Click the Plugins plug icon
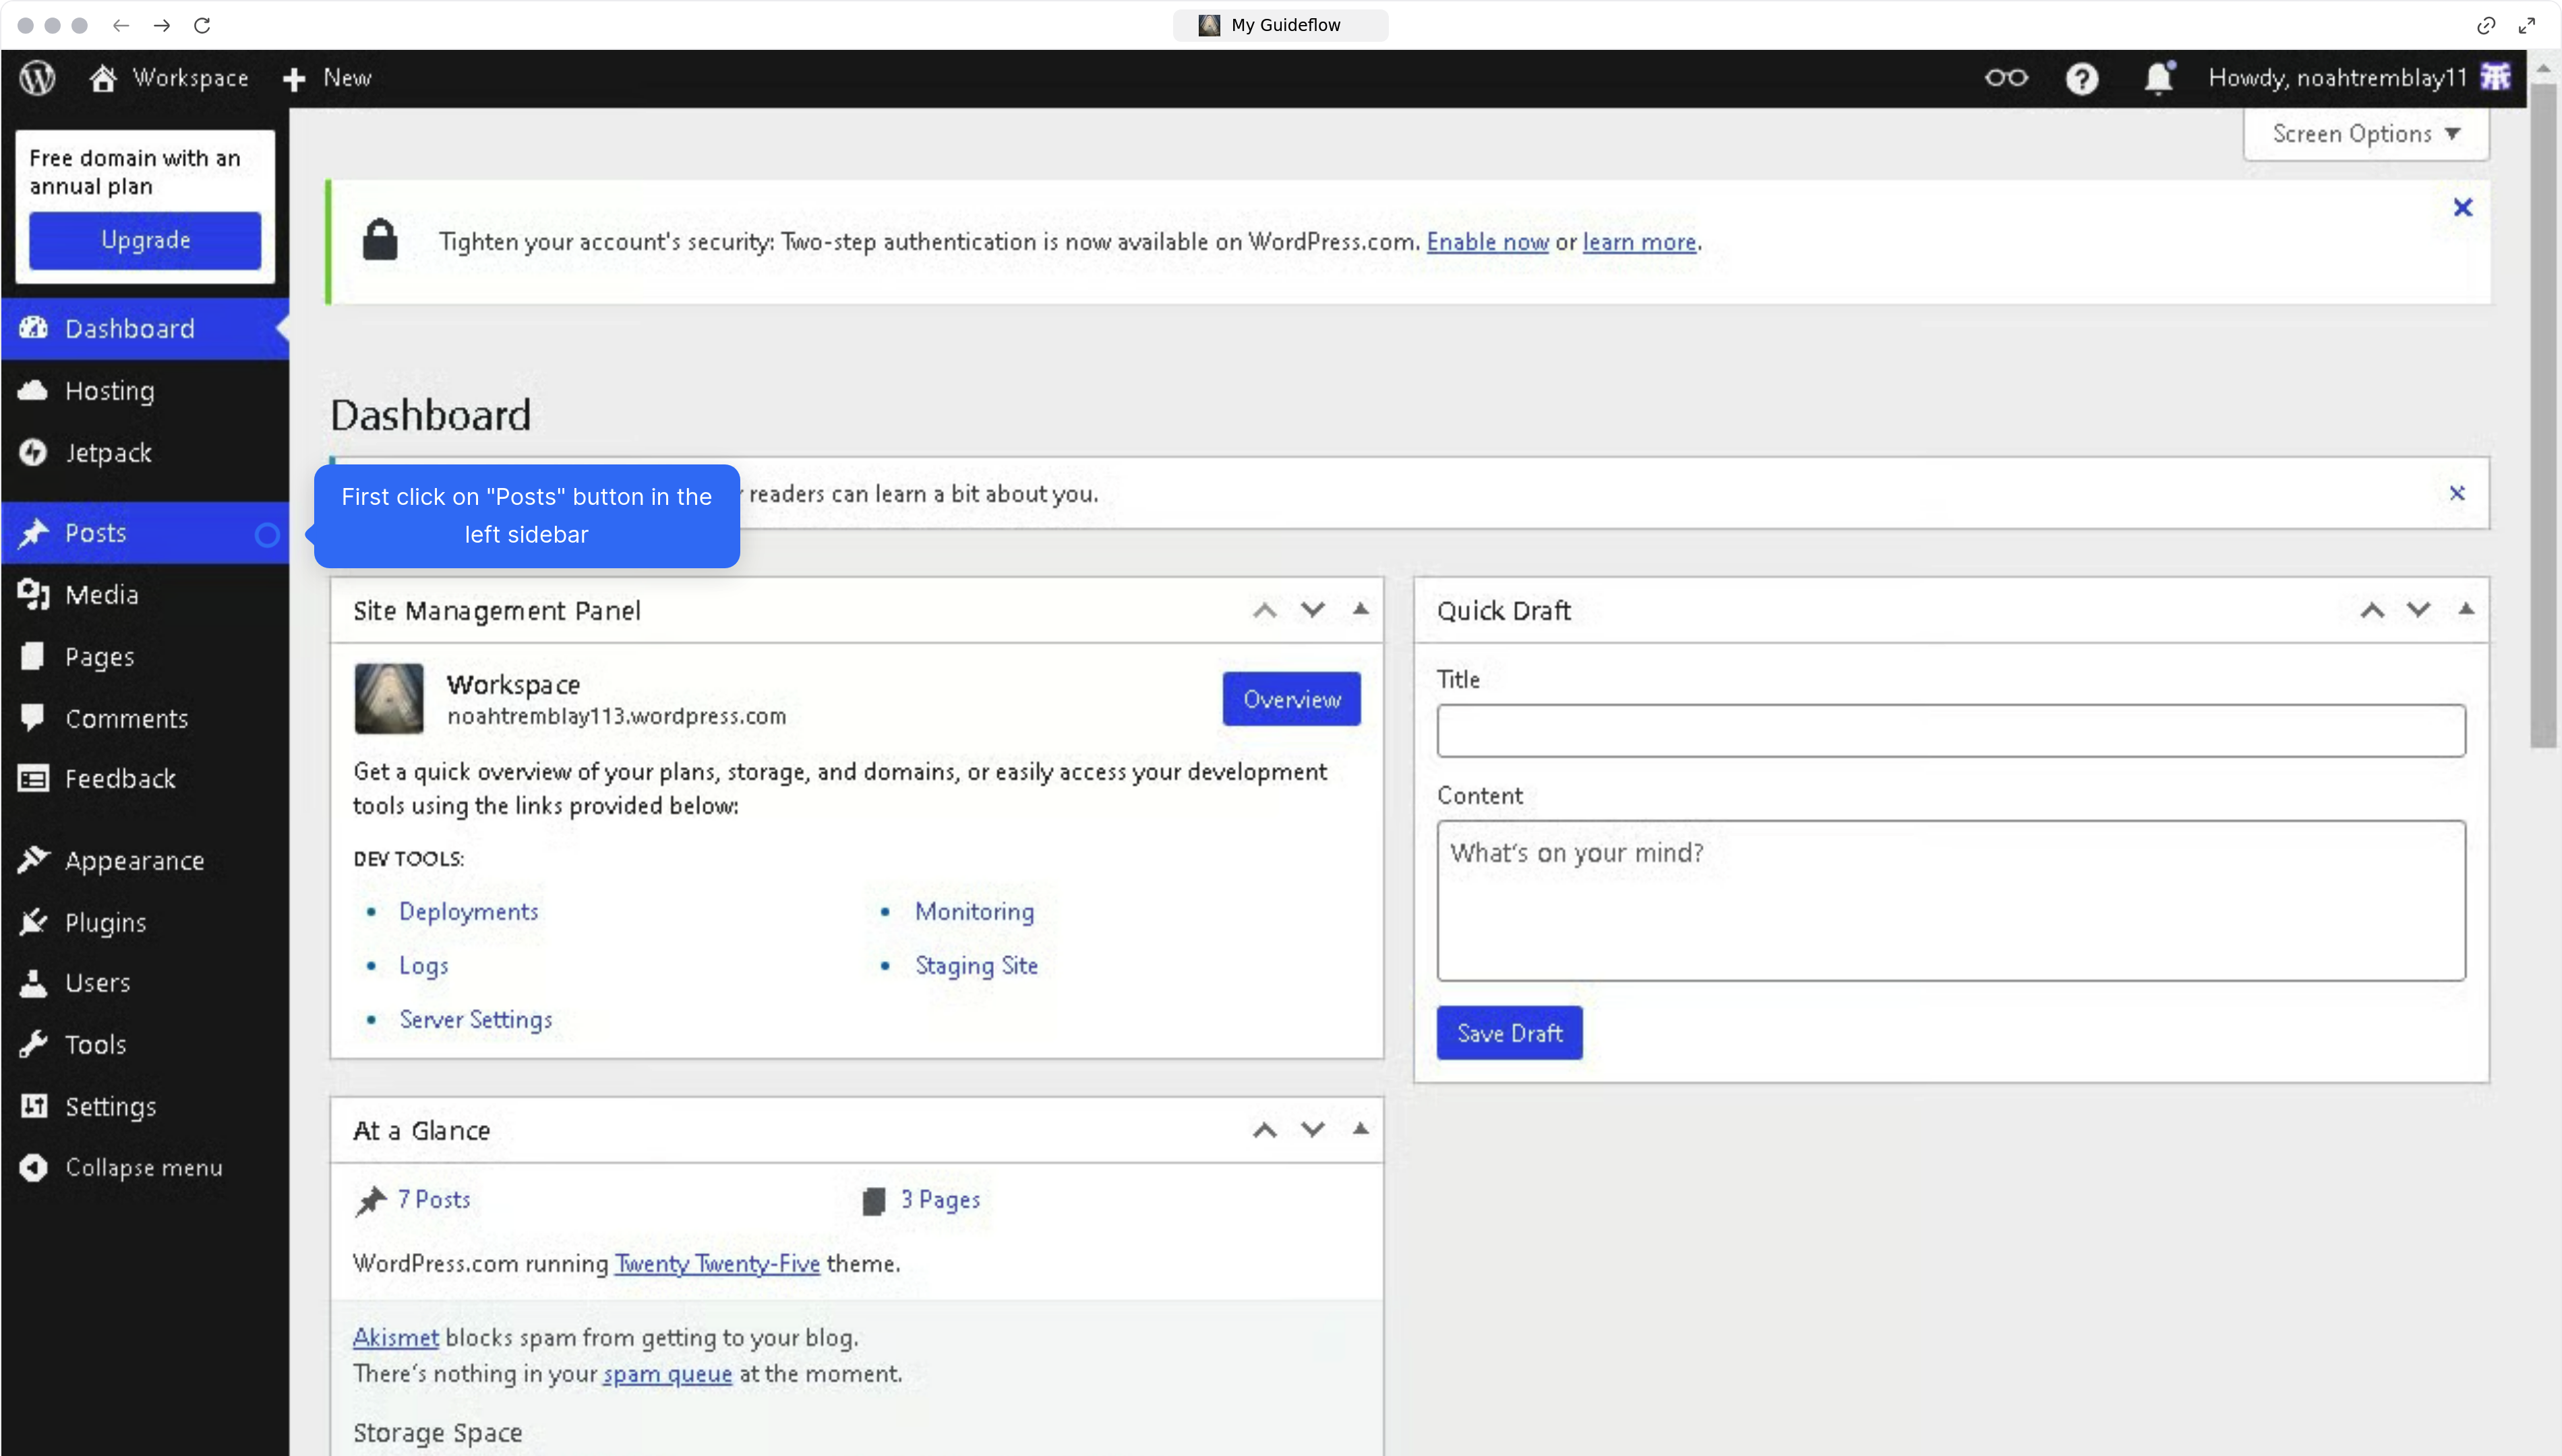2562x1456 pixels. tap(33, 922)
